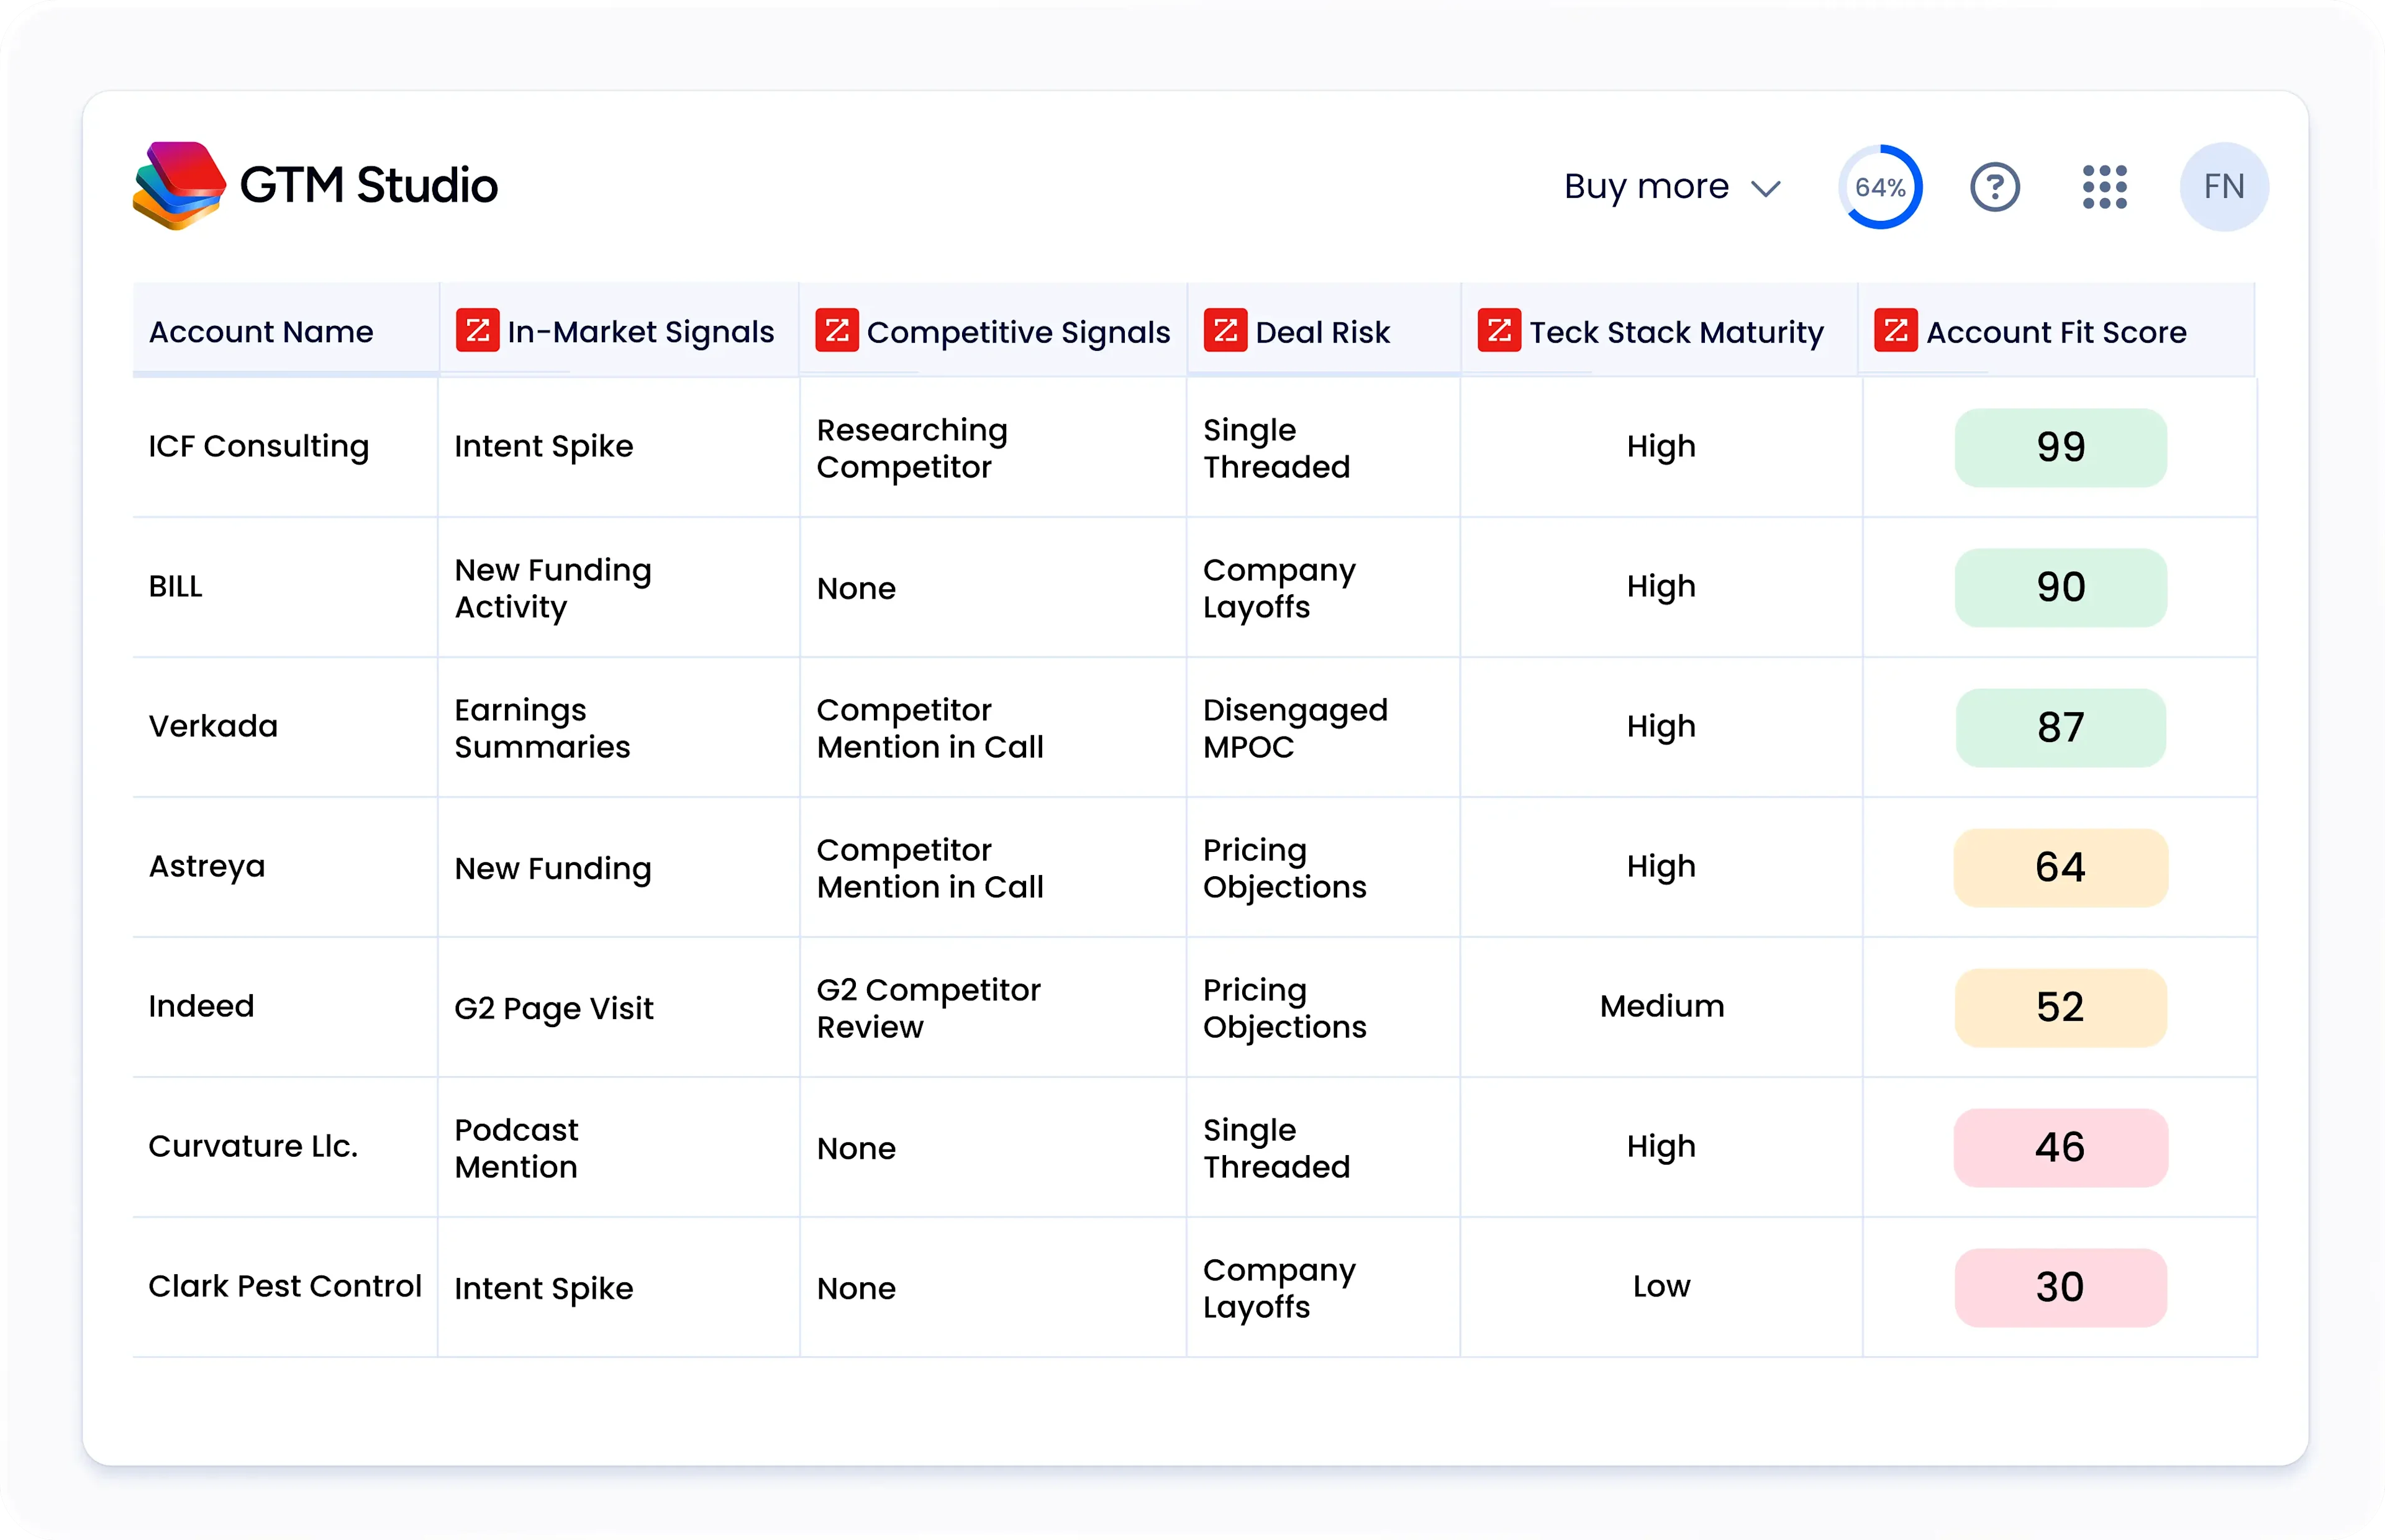Click the 64% usage progress ring

[x=1880, y=187]
